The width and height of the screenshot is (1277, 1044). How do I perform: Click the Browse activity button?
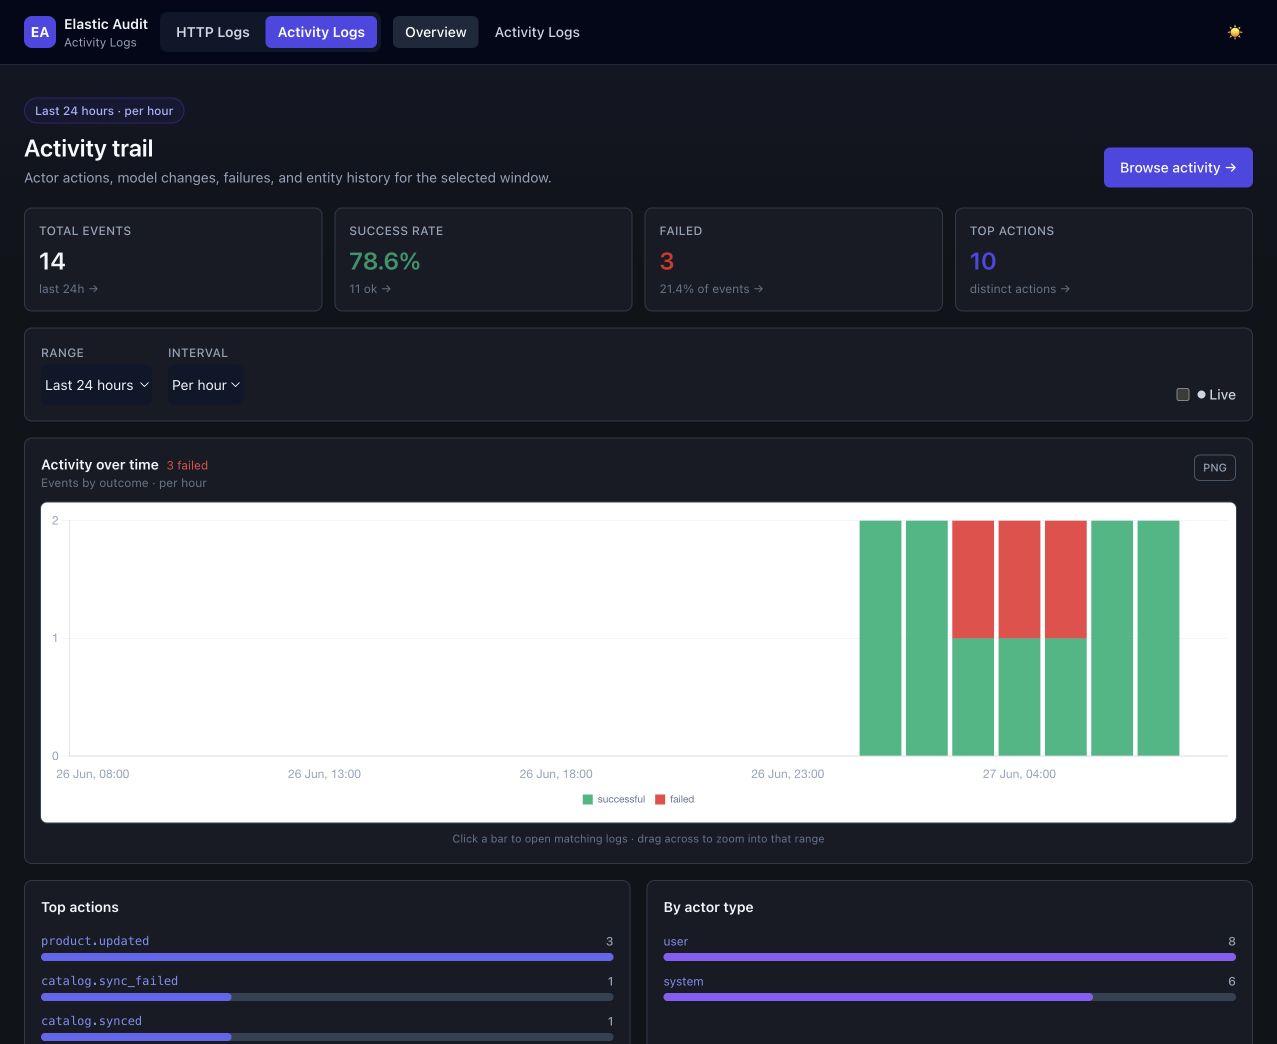point(1178,168)
